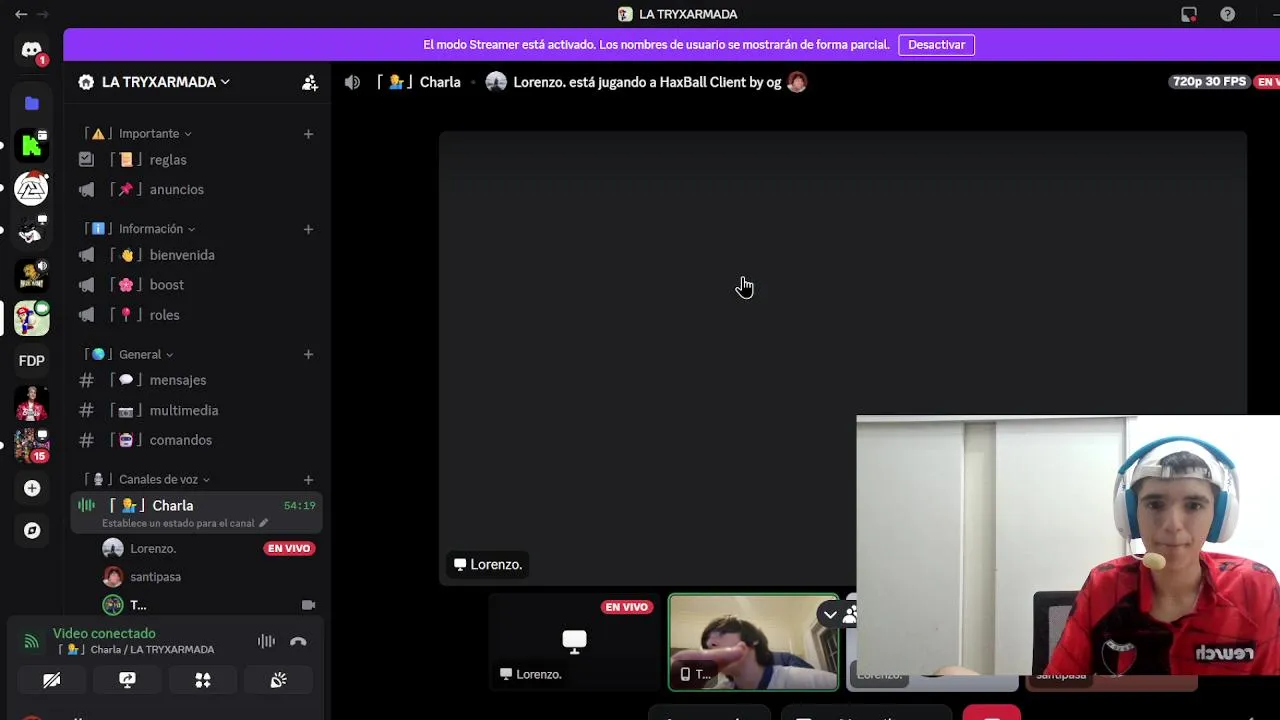Image resolution: width=1280 pixels, height=720 pixels.
Task: Open the bienvenida channel
Action: [x=196, y=255]
